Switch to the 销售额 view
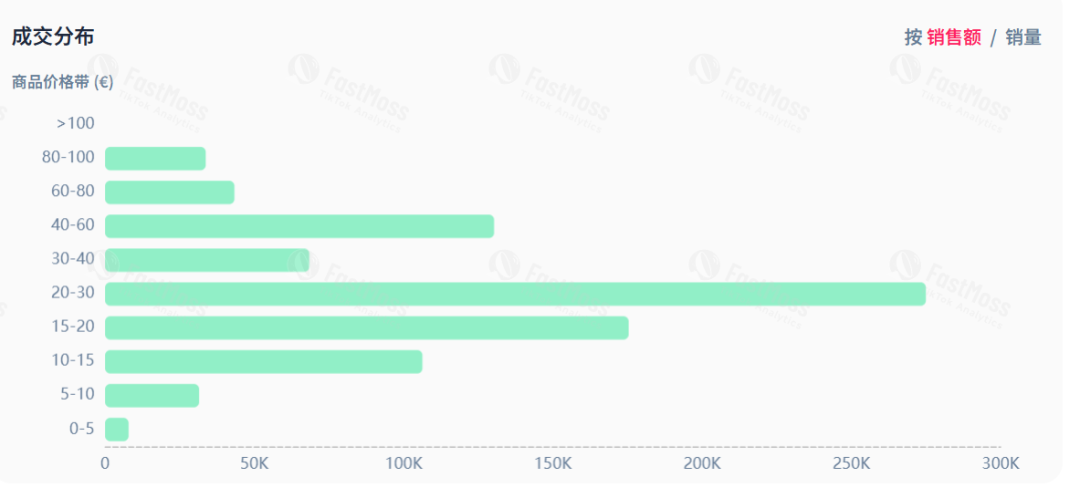 pyautogui.click(x=953, y=38)
